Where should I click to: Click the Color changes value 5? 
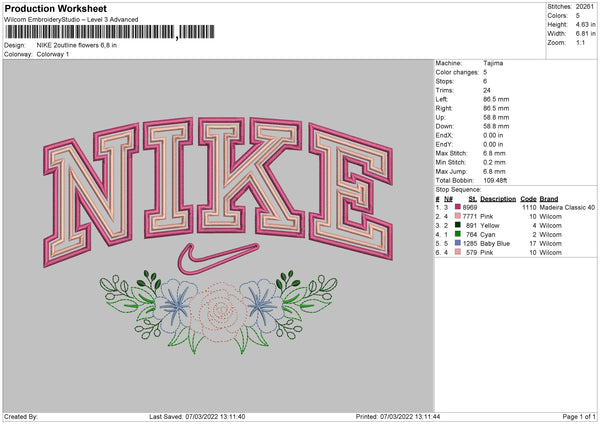(x=485, y=72)
